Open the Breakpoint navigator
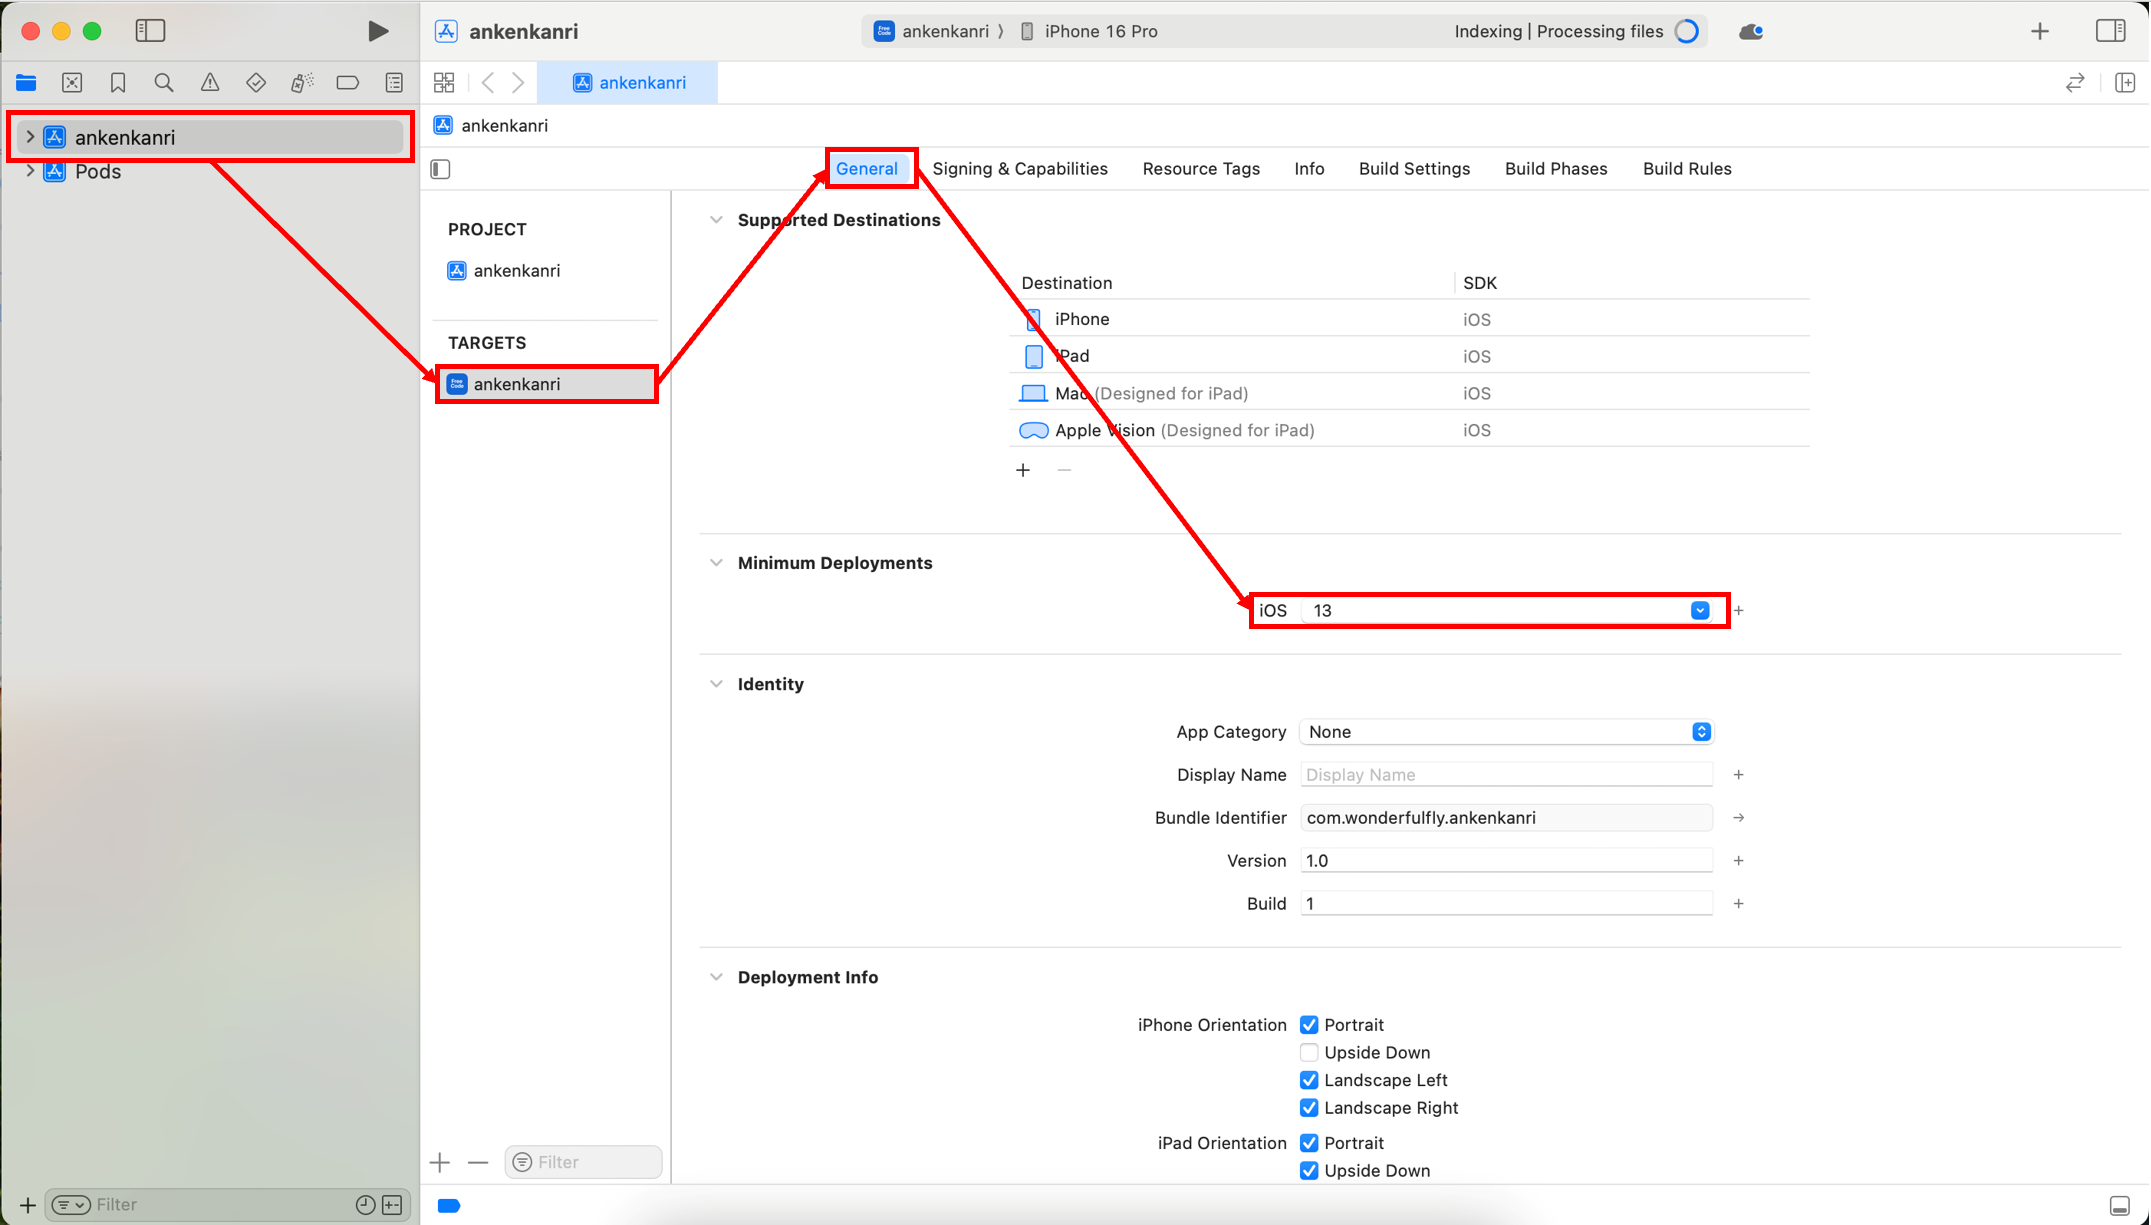 (x=348, y=83)
